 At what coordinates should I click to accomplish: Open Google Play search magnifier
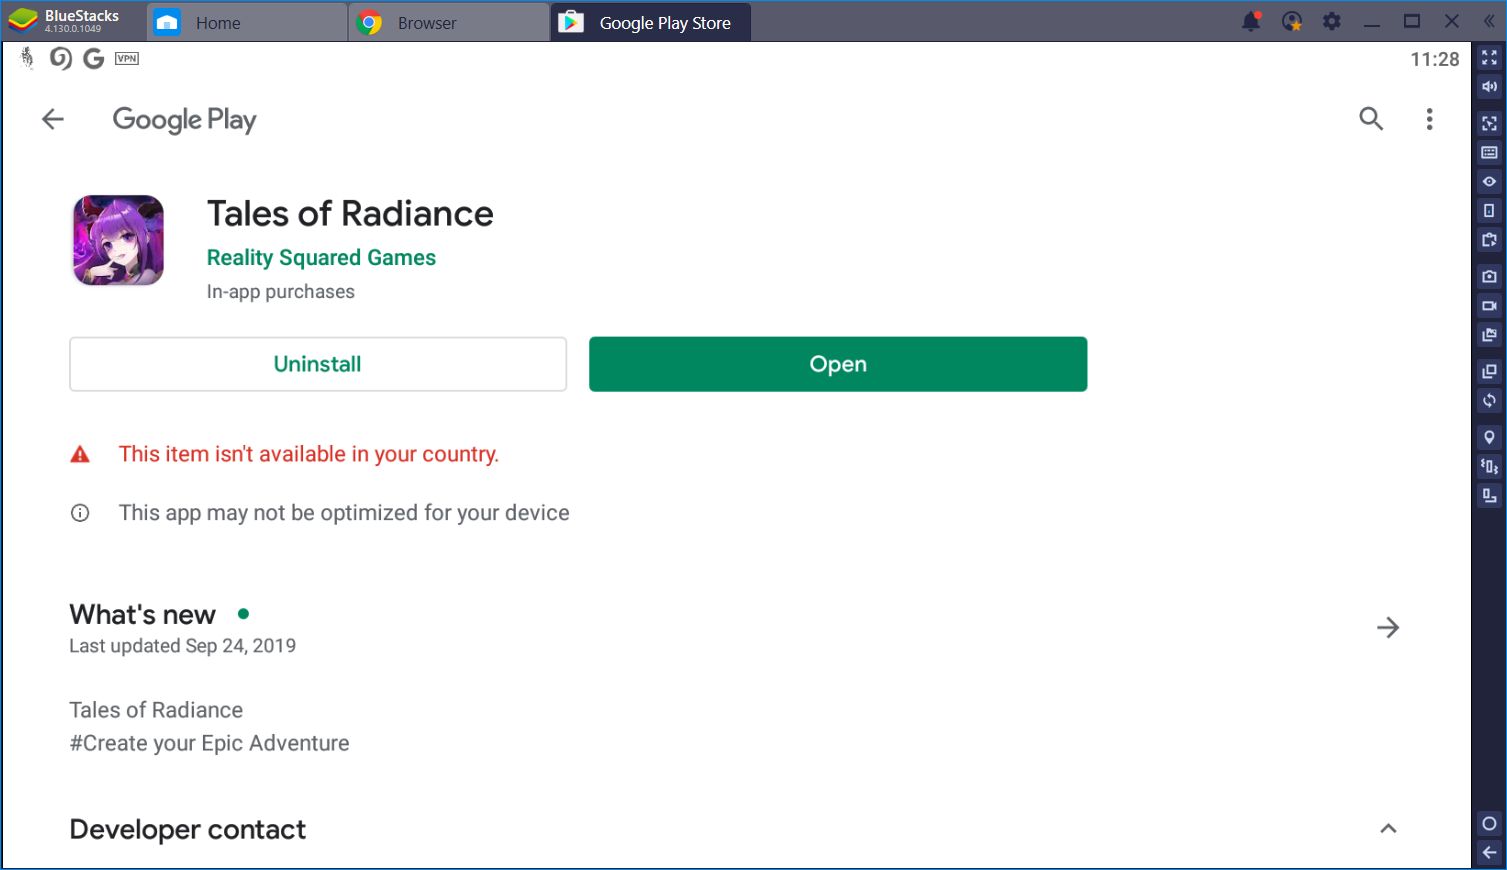click(x=1371, y=119)
